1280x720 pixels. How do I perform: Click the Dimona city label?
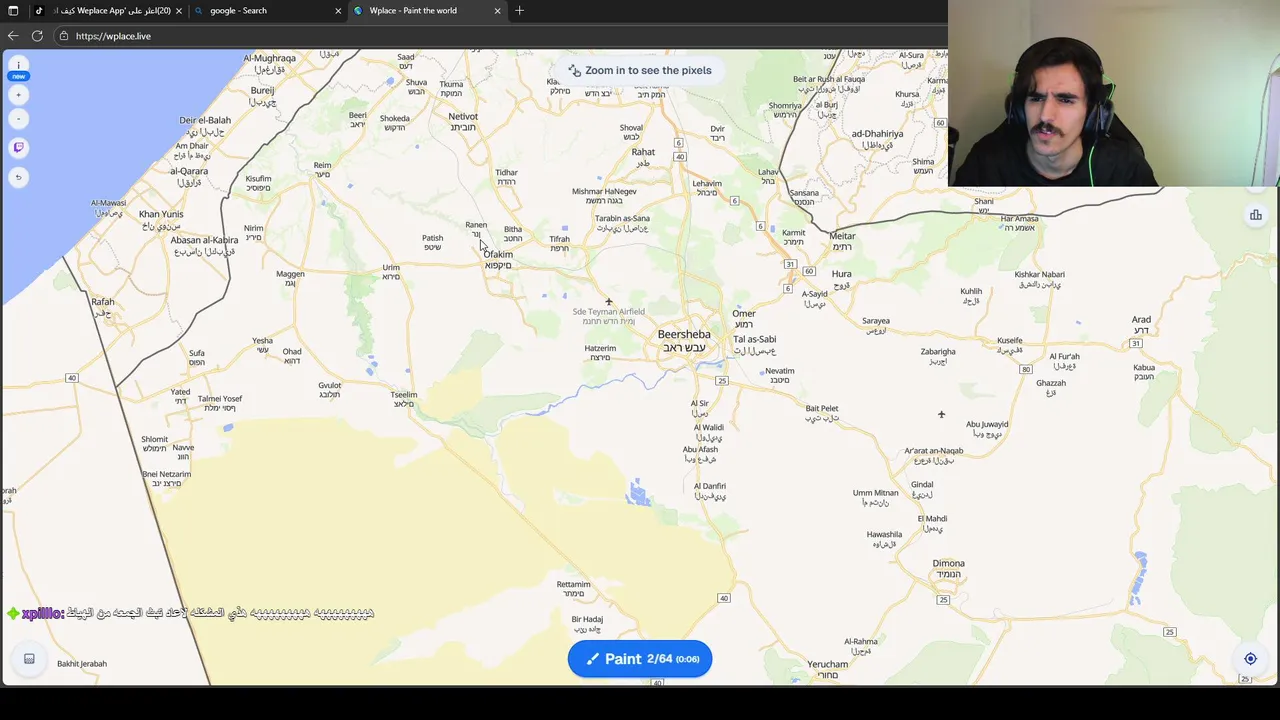point(948,568)
